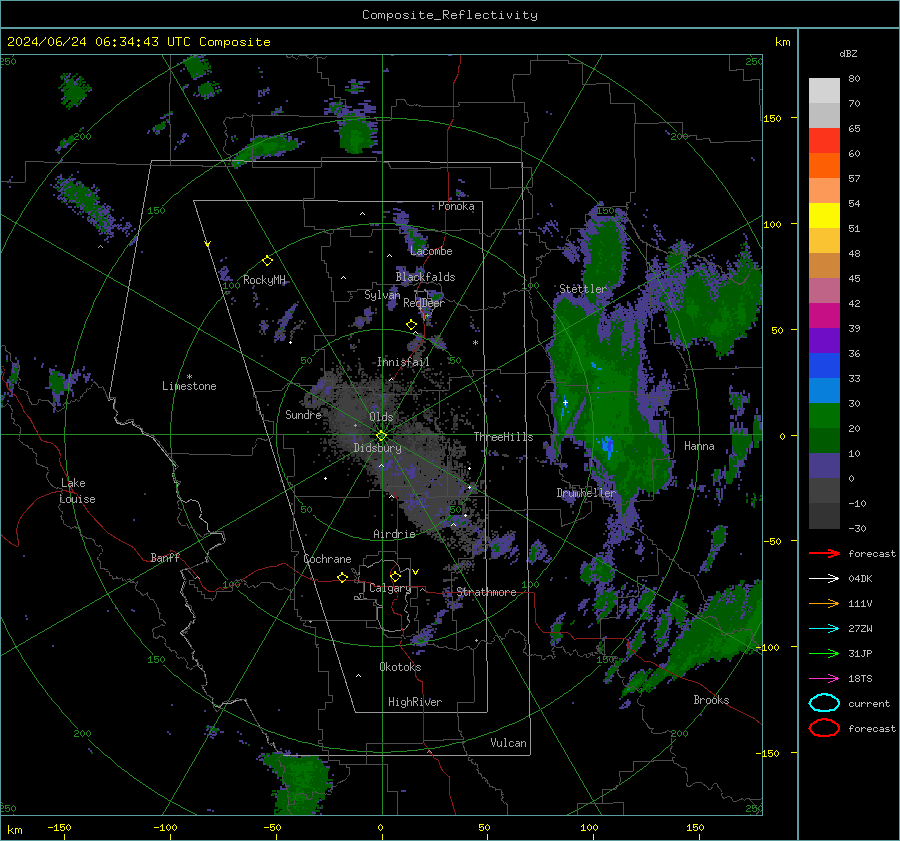900x841 pixels.
Task: Click the Hanna town label
Action: [x=699, y=446]
